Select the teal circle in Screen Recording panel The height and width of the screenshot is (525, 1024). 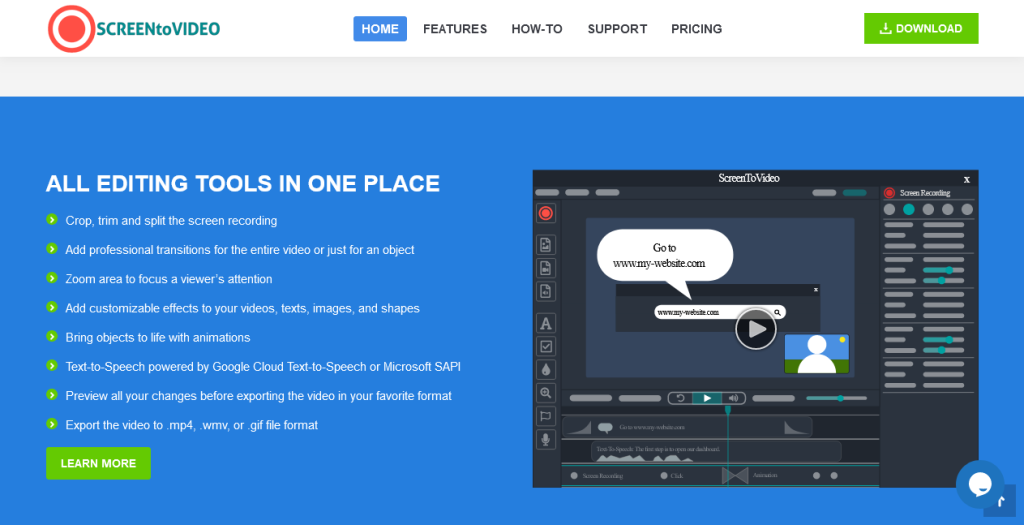point(909,210)
